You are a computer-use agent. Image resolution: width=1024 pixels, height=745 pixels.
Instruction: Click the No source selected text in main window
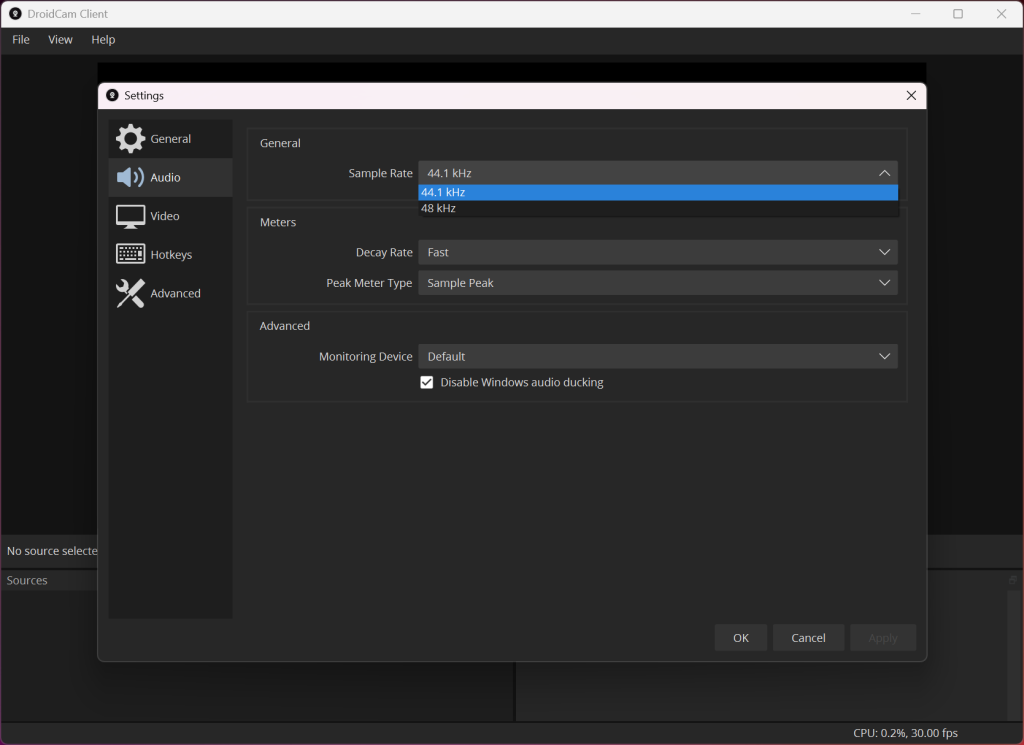pos(52,551)
